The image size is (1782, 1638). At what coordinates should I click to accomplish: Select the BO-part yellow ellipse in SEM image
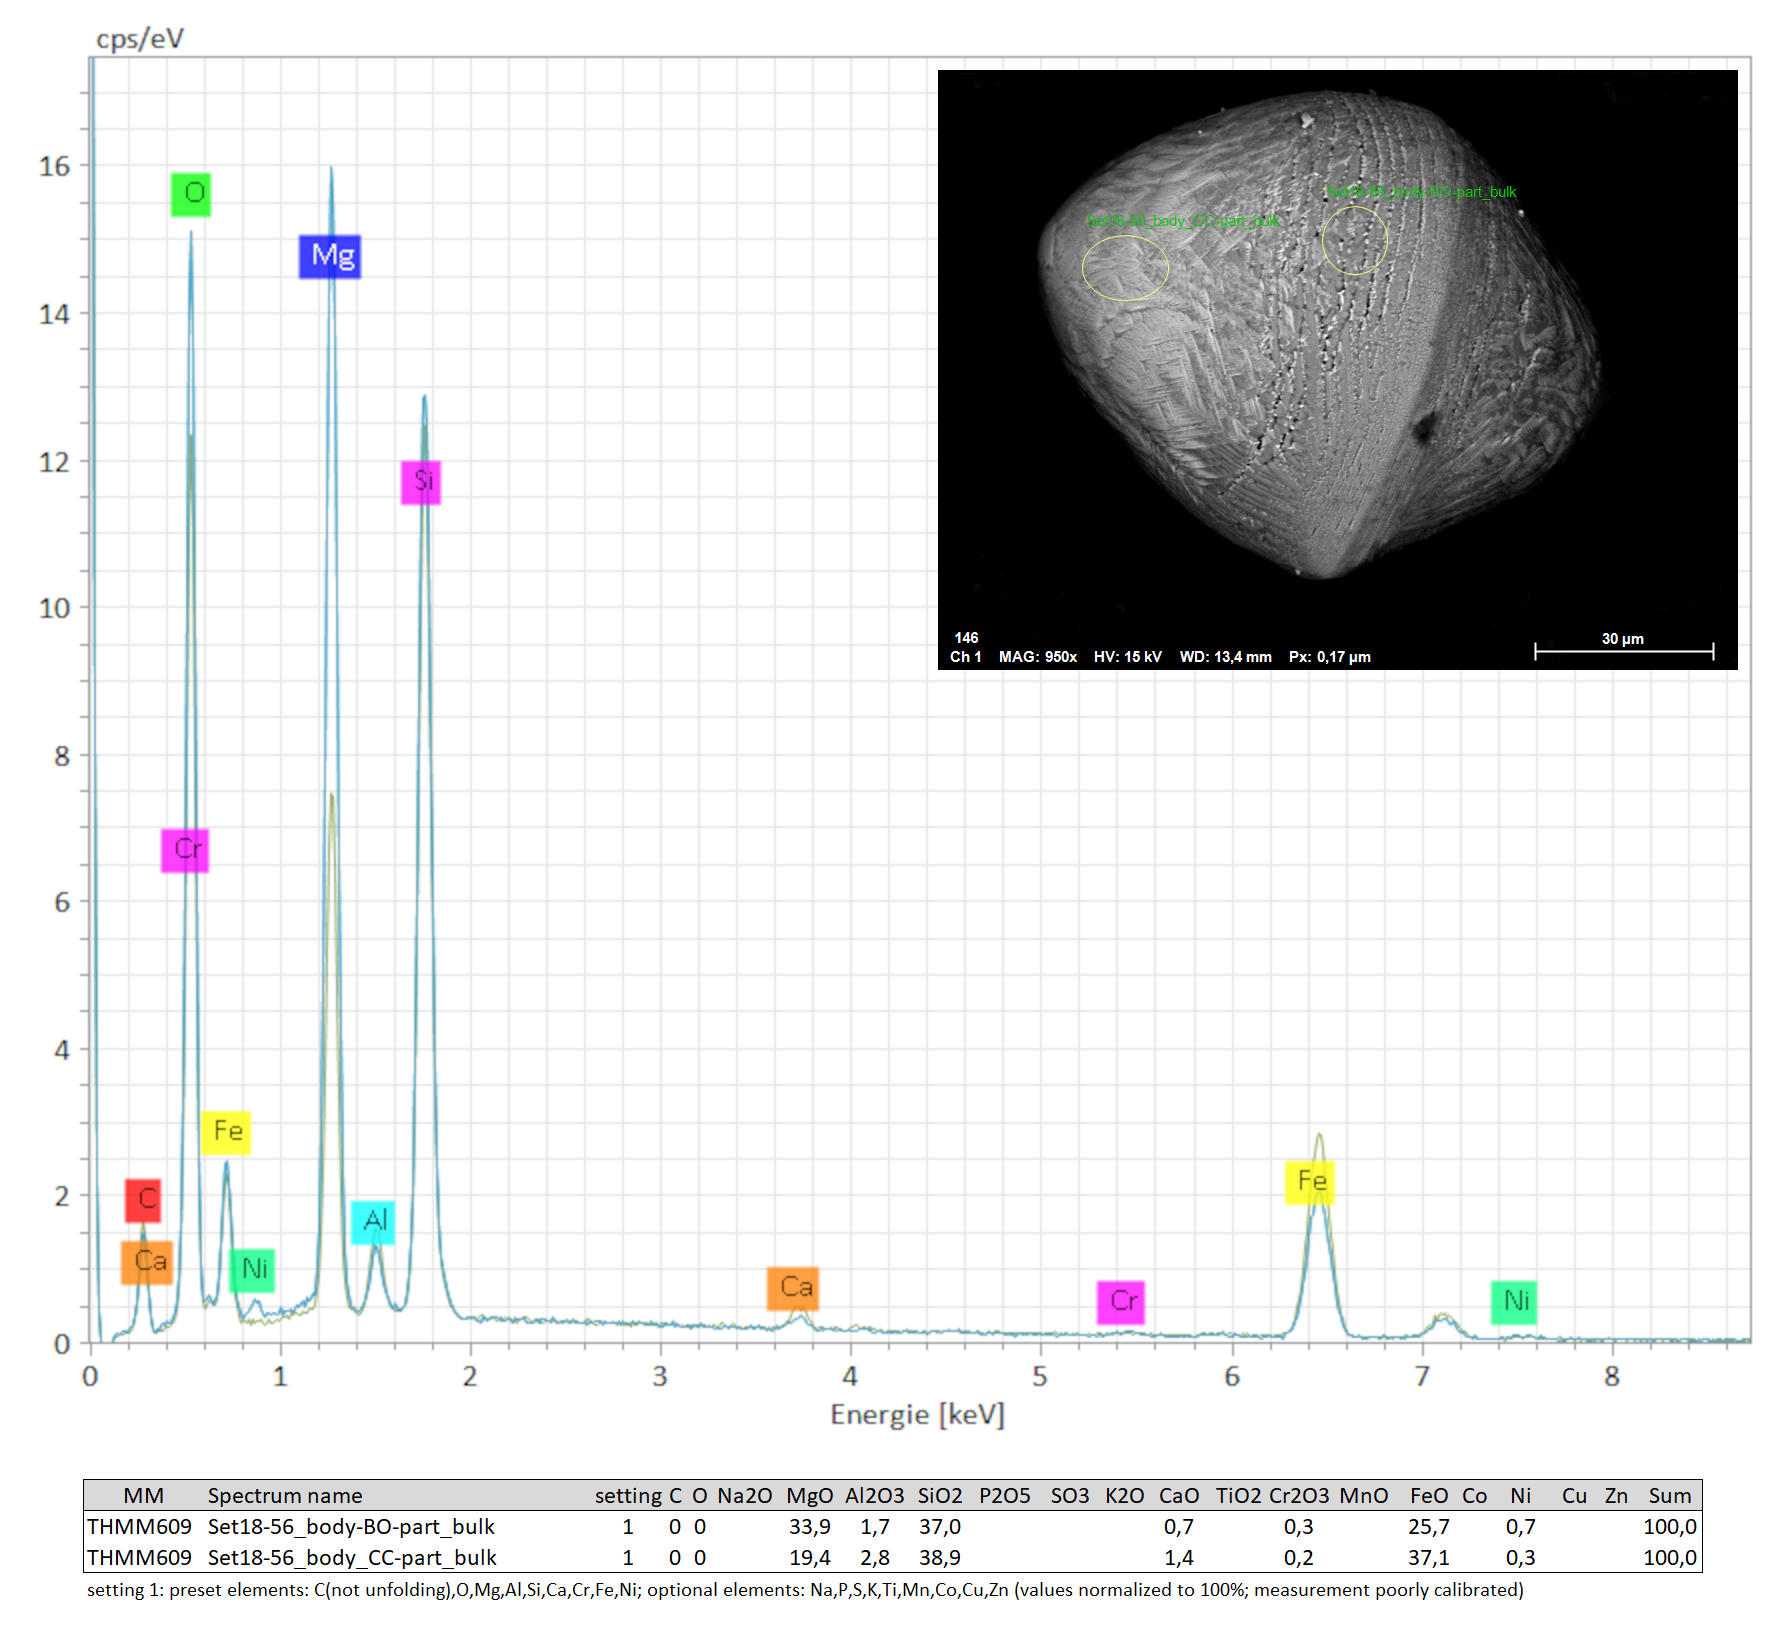pos(1354,240)
